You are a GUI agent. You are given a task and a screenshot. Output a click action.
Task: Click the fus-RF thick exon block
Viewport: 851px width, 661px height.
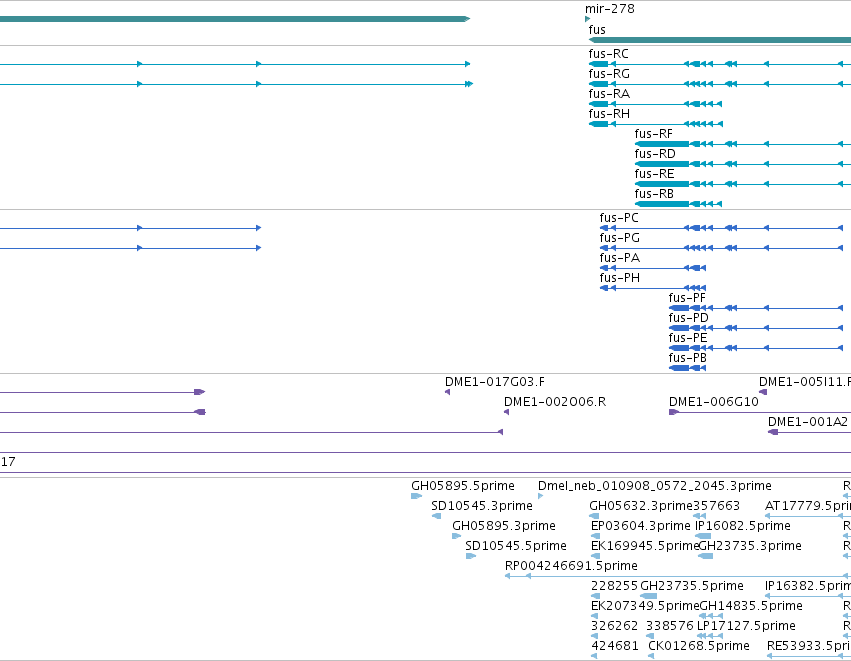click(662, 144)
